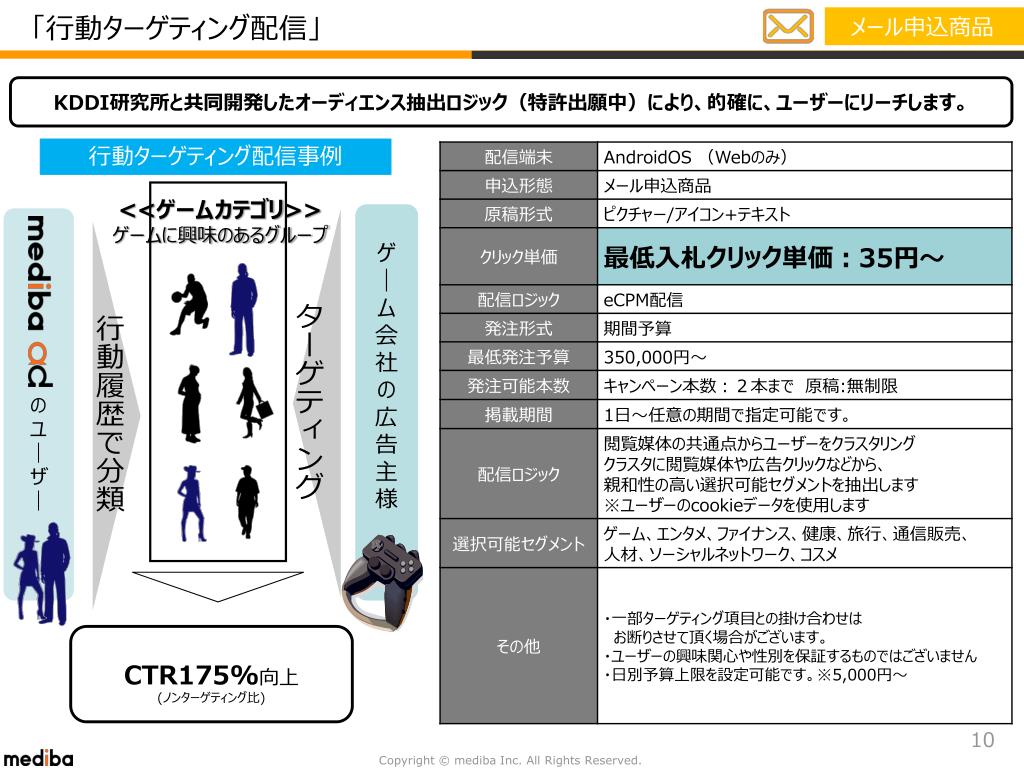
Task: Click the AndroidOS （Webのみ） cell
Action: coord(805,157)
